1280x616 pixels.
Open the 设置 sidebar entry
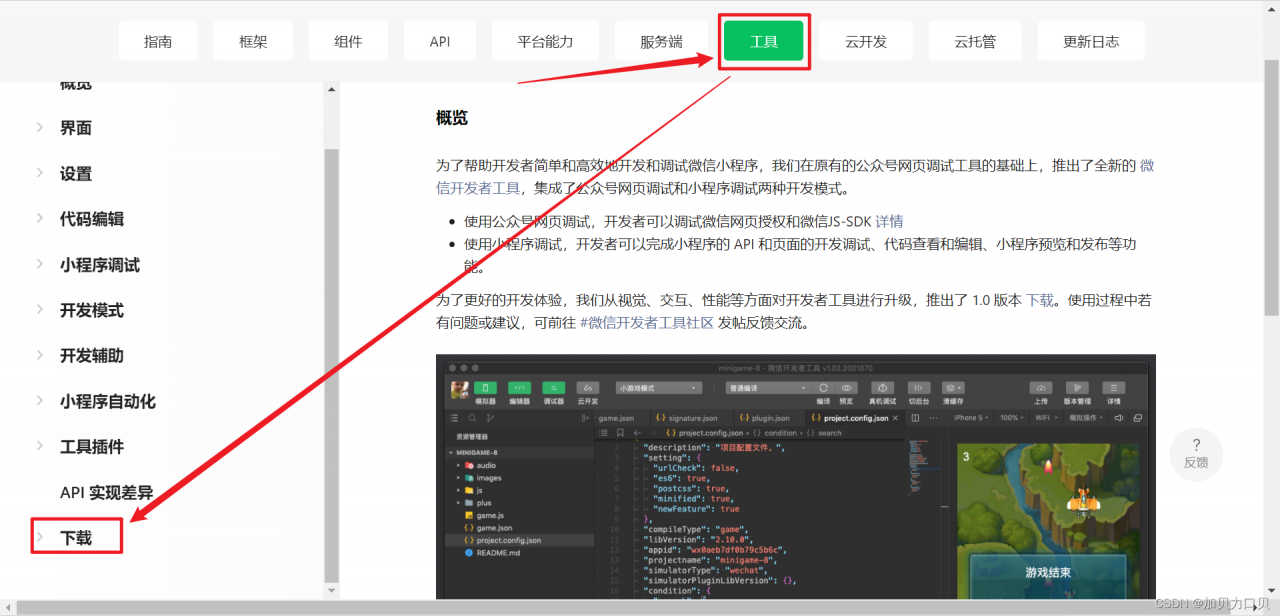(x=76, y=174)
